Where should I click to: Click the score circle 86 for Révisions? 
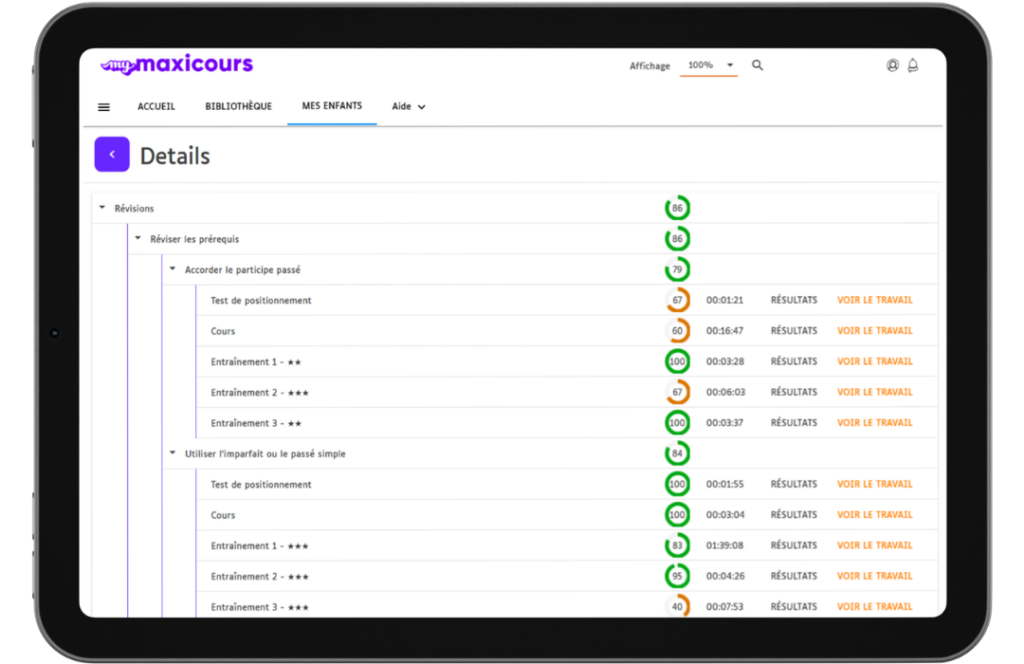click(x=677, y=209)
